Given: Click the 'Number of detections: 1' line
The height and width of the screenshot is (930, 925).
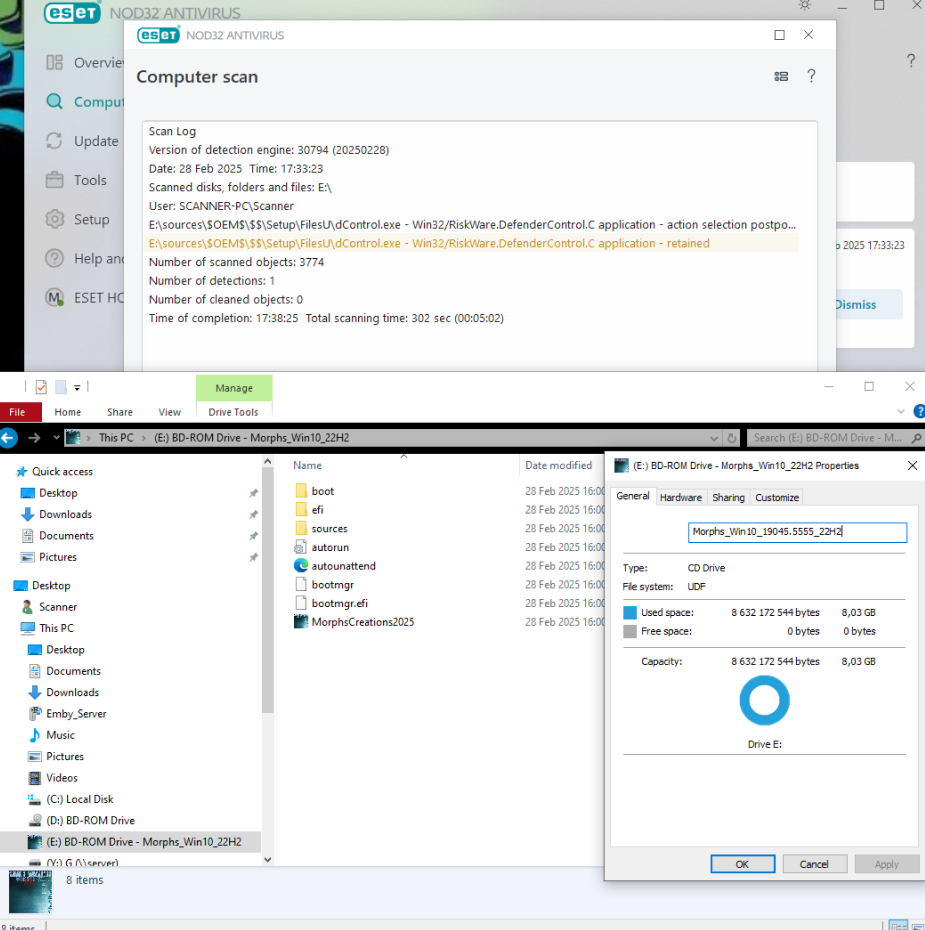Looking at the screenshot, I should click(211, 281).
